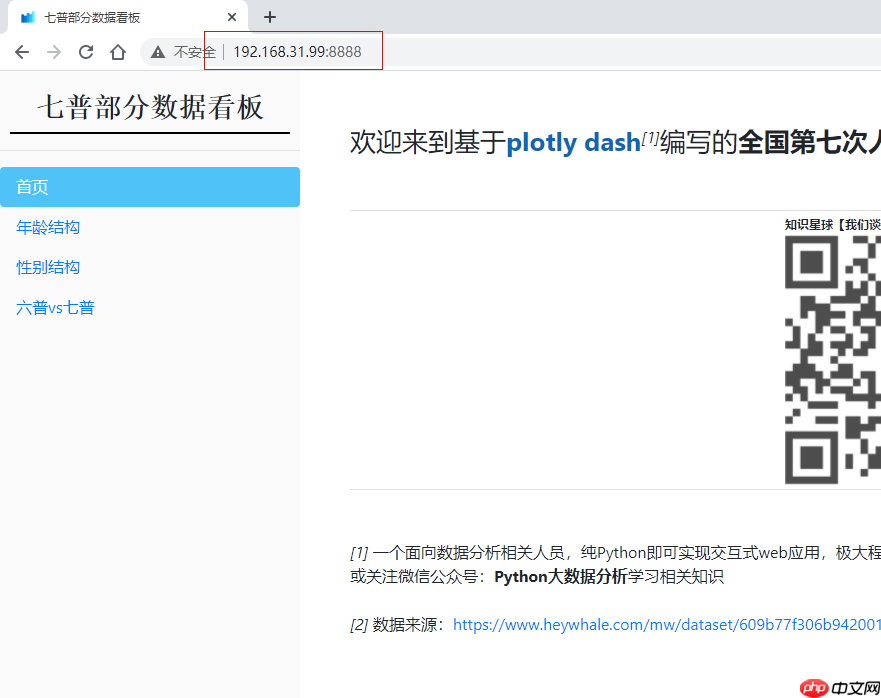This screenshot has width=881, height=698.
Task: Follow the plotly dash hyperlink
Action: (573, 142)
